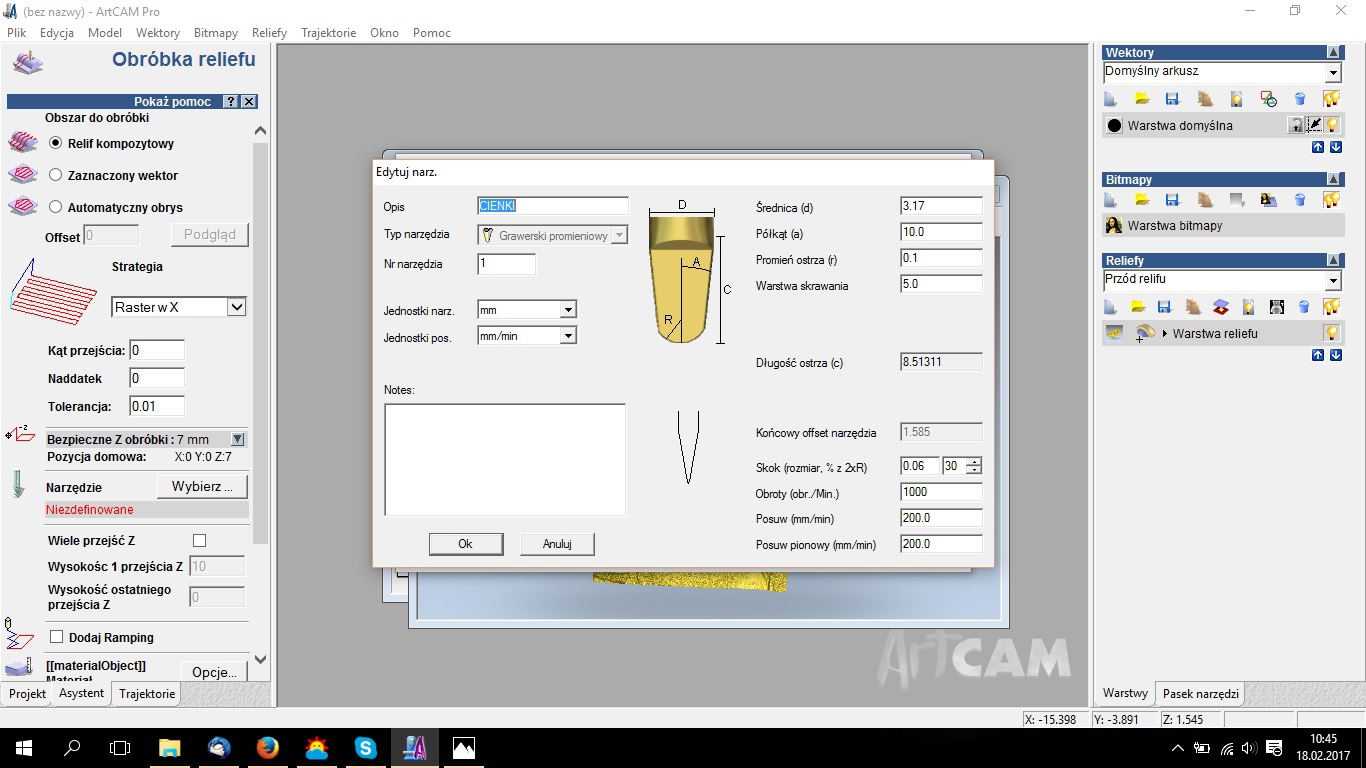Move vector layer up arrow in Wektory
This screenshot has height=768, width=1366.
click(x=1317, y=147)
